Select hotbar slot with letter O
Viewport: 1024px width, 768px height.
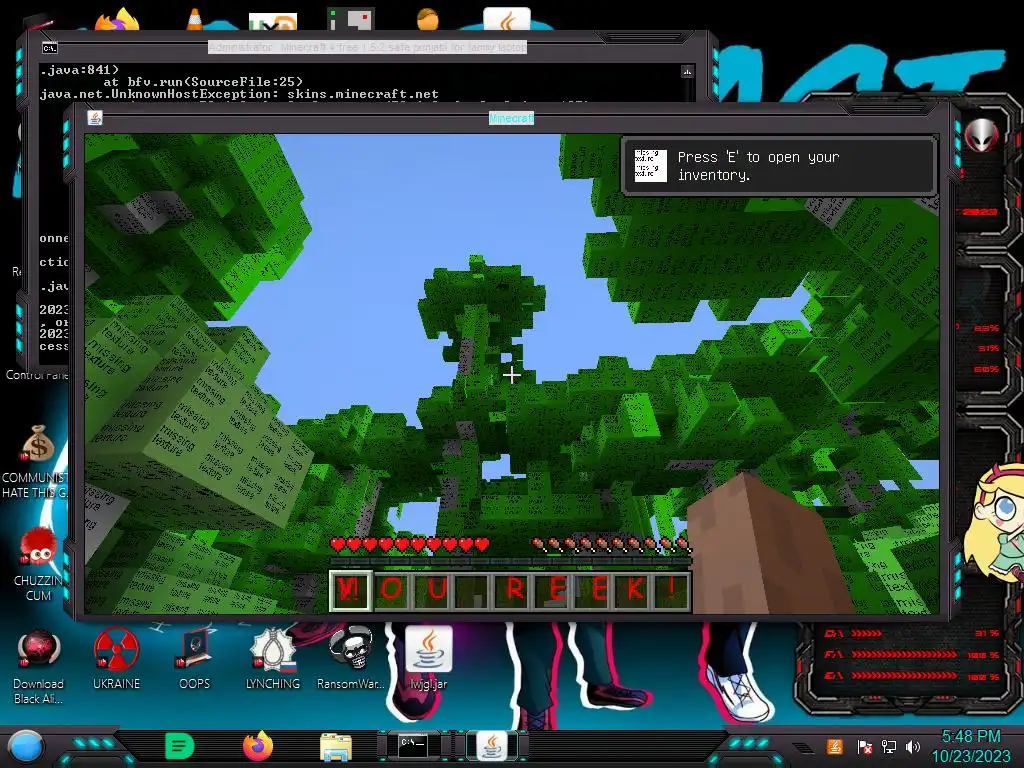(x=391, y=590)
